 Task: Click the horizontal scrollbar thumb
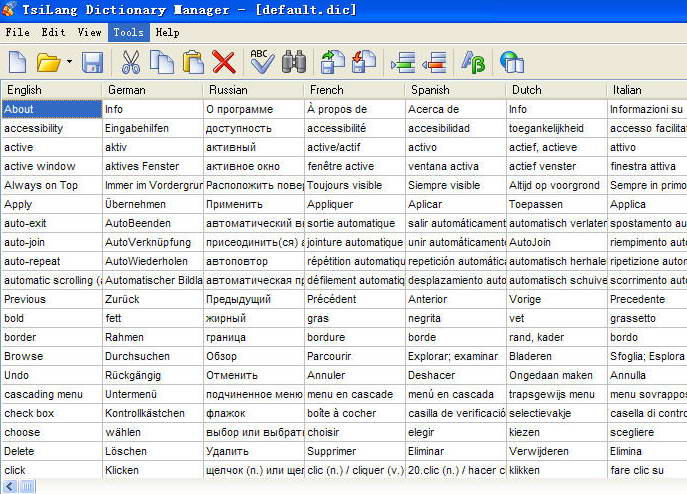coord(27,486)
